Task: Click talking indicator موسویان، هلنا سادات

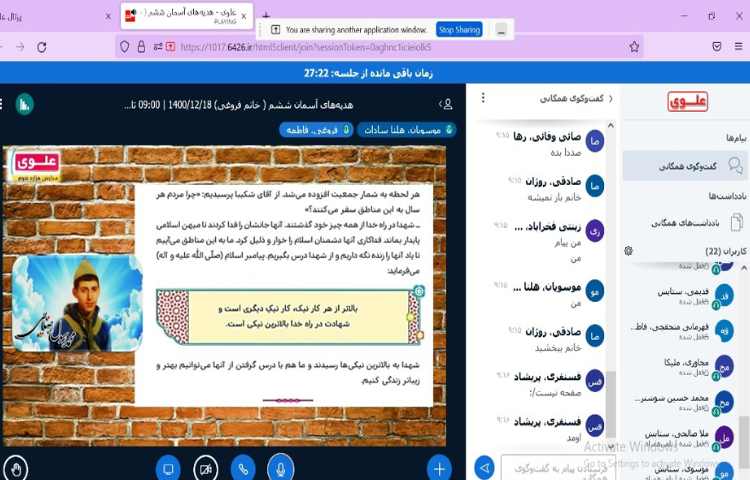Action: 407,130
